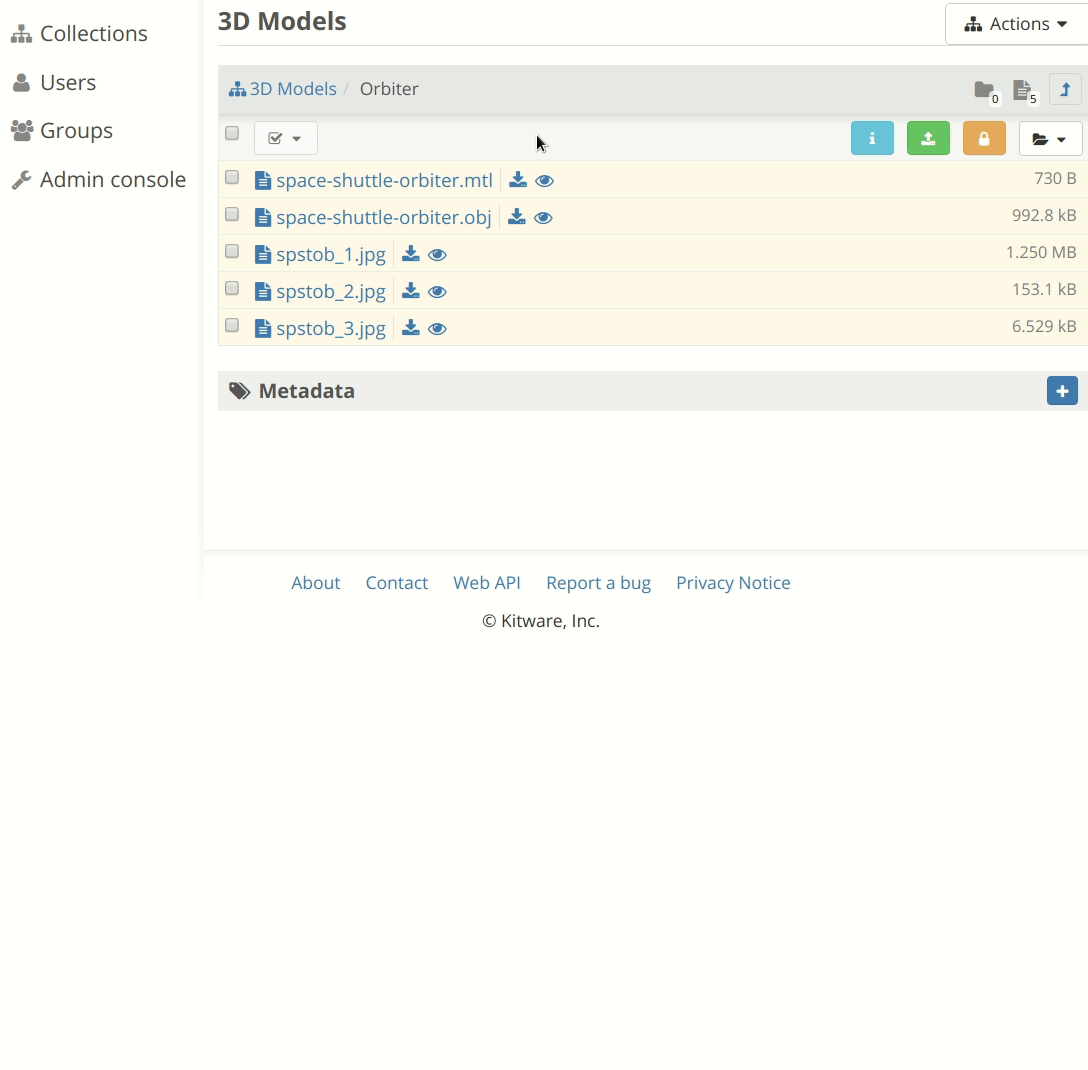Open the spstob_1.jpg item

tap(330, 255)
